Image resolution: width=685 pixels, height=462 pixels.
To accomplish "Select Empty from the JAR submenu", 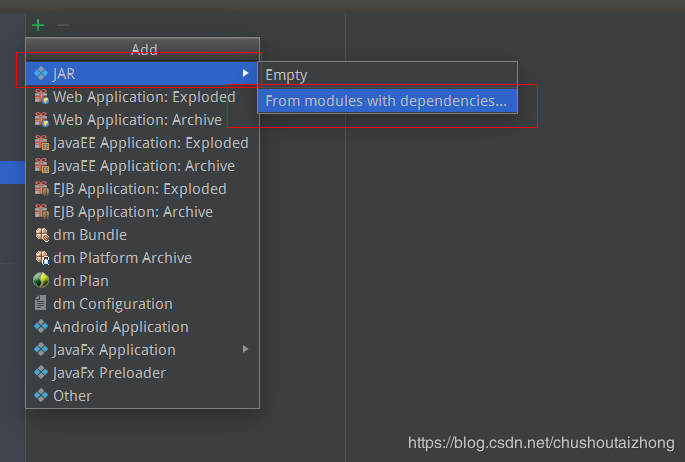I will [x=287, y=75].
